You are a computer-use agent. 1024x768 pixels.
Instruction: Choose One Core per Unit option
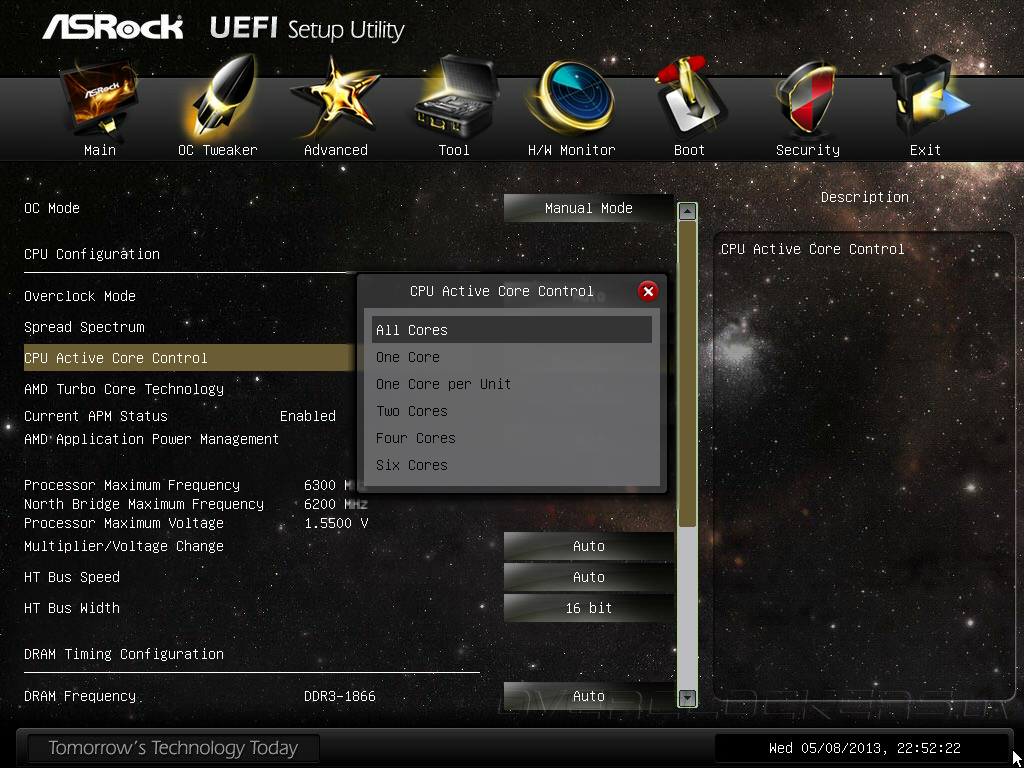click(x=512, y=384)
